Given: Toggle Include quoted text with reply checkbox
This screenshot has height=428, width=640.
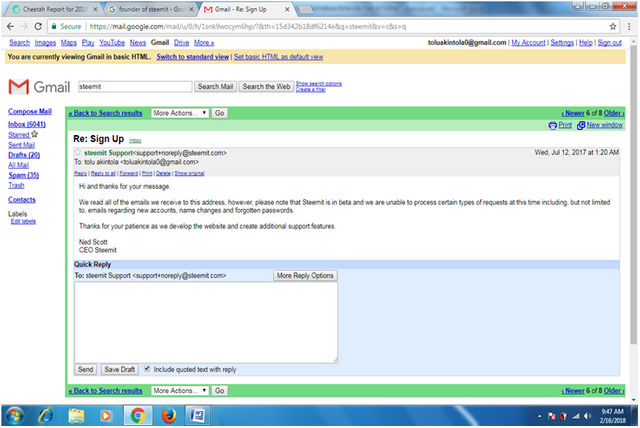Looking at the screenshot, I should point(147,369).
